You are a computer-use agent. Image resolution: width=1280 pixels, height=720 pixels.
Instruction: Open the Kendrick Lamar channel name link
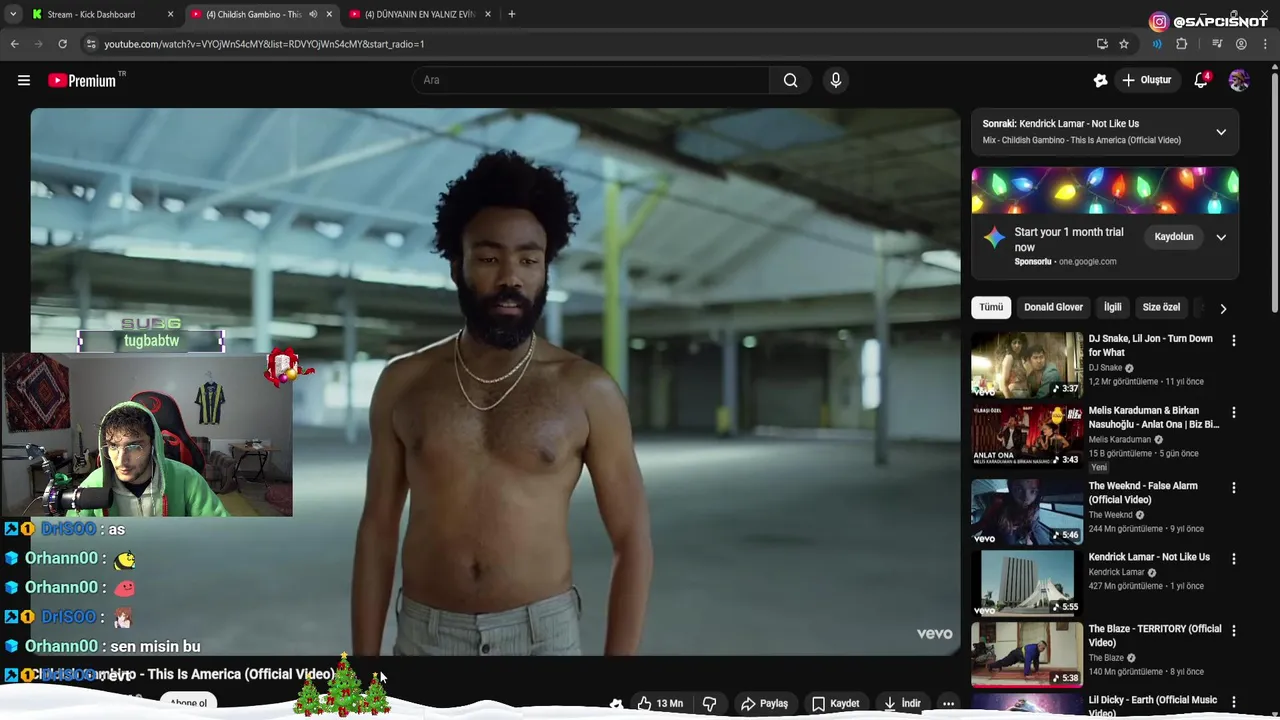[1116, 572]
